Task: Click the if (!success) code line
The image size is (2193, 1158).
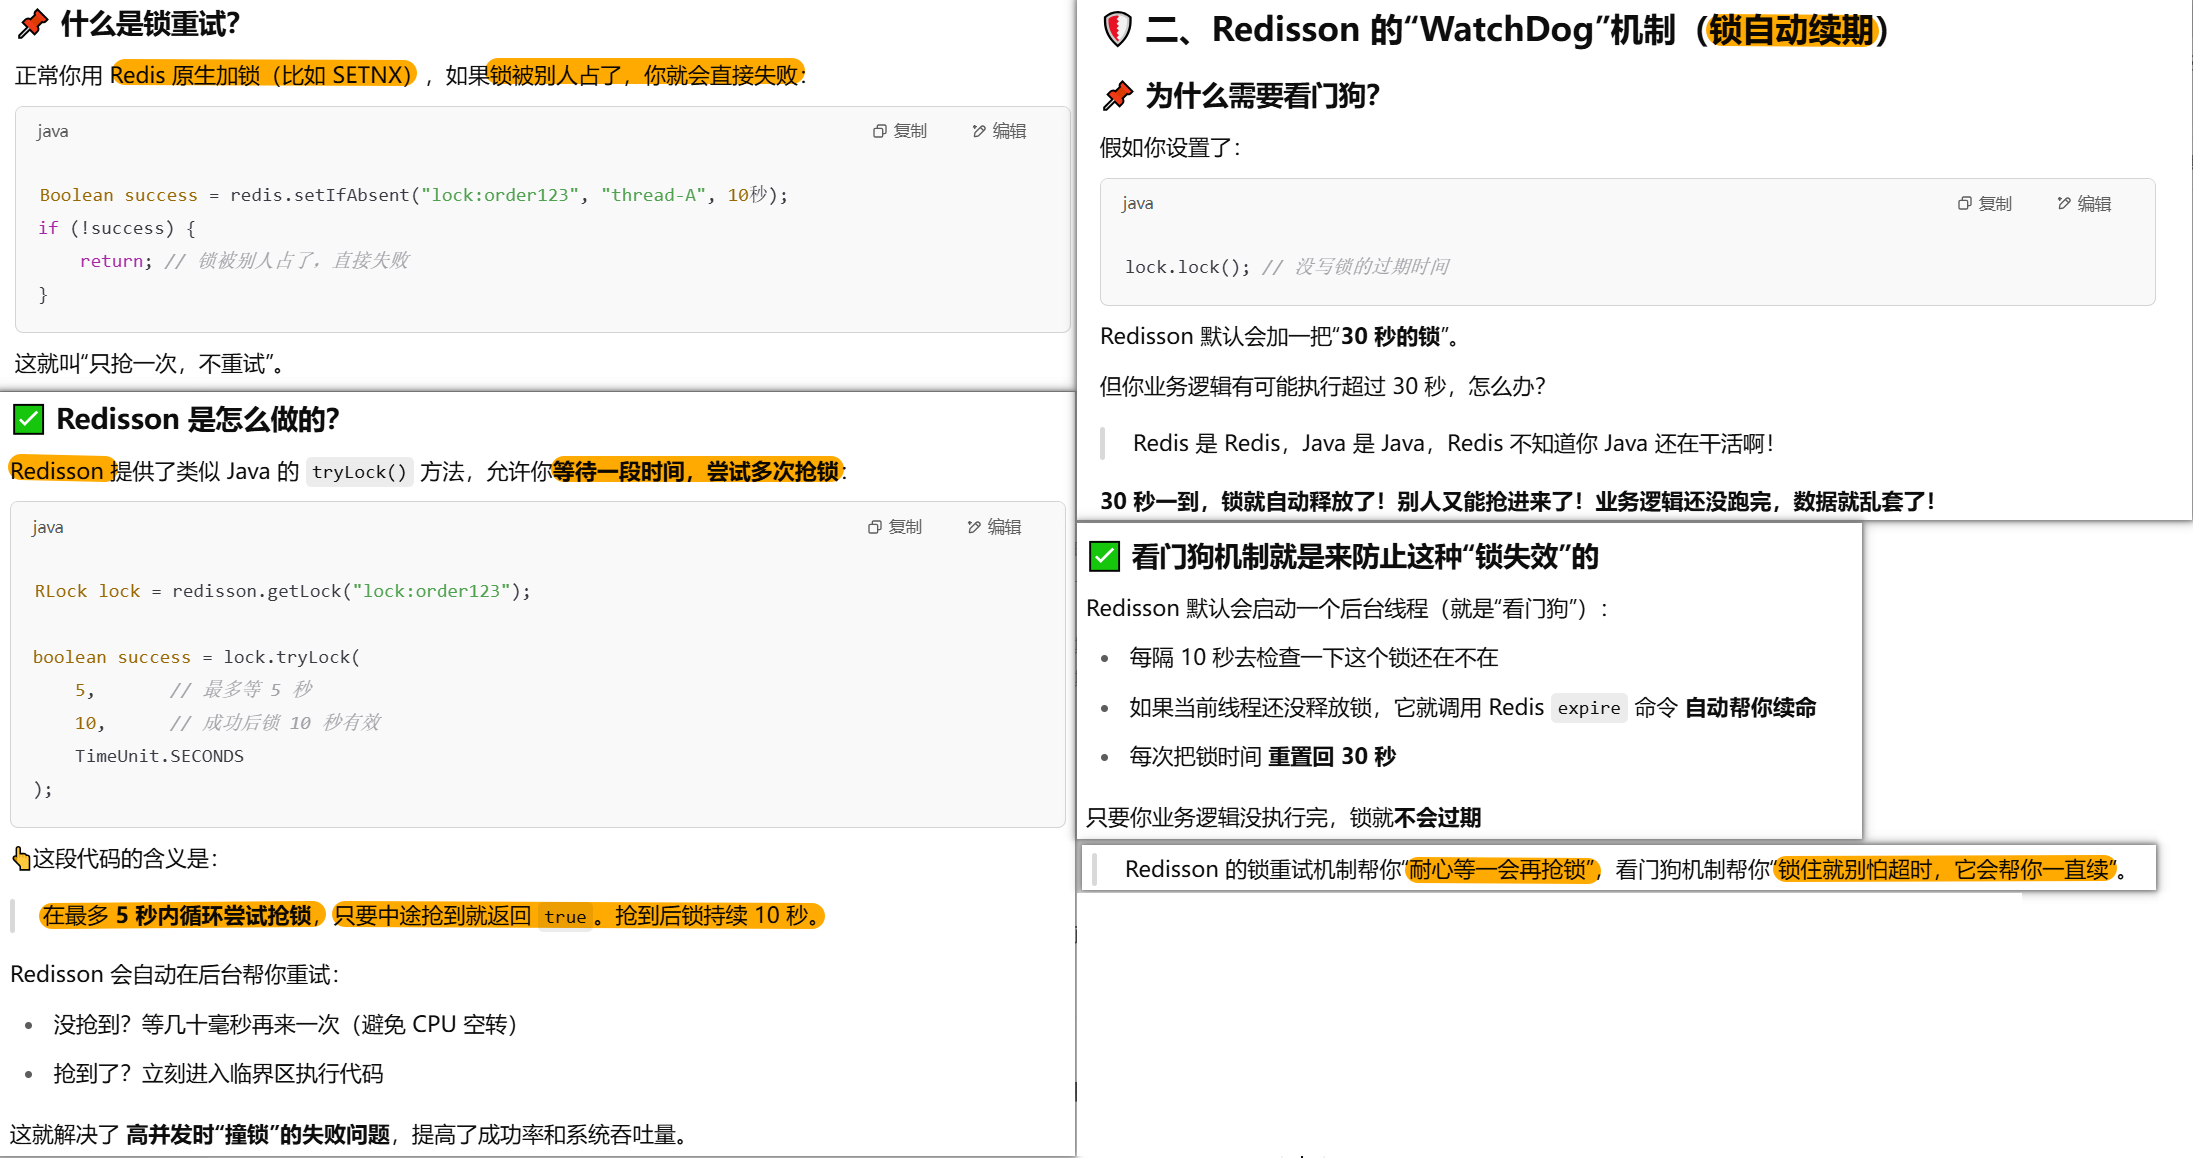Action: (117, 228)
